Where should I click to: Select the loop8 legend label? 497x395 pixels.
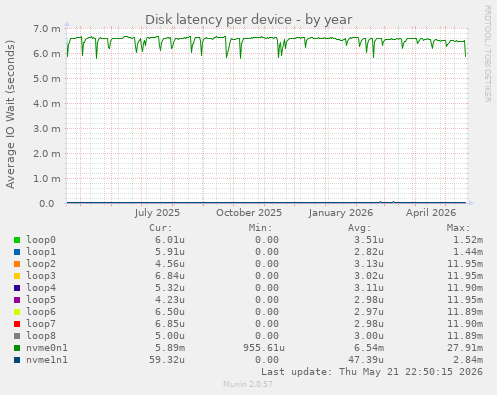tap(41, 336)
